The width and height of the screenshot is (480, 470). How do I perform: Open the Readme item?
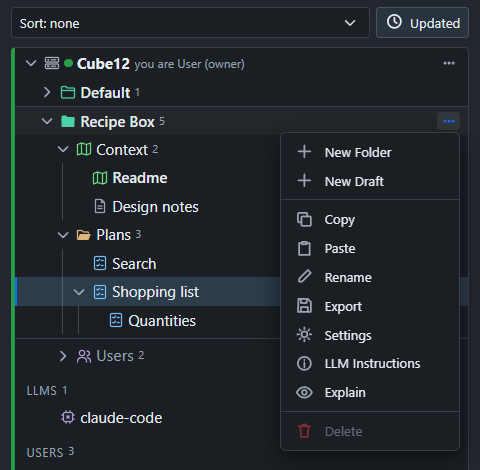pos(140,178)
